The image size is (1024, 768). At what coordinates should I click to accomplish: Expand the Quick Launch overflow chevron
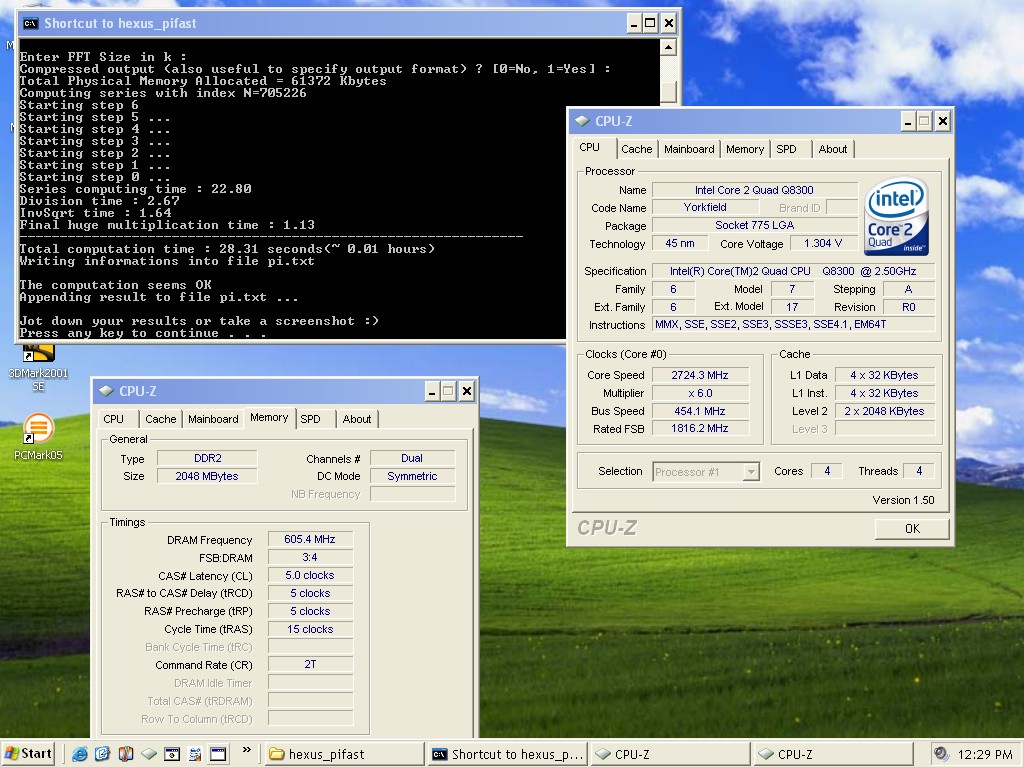coord(247,750)
